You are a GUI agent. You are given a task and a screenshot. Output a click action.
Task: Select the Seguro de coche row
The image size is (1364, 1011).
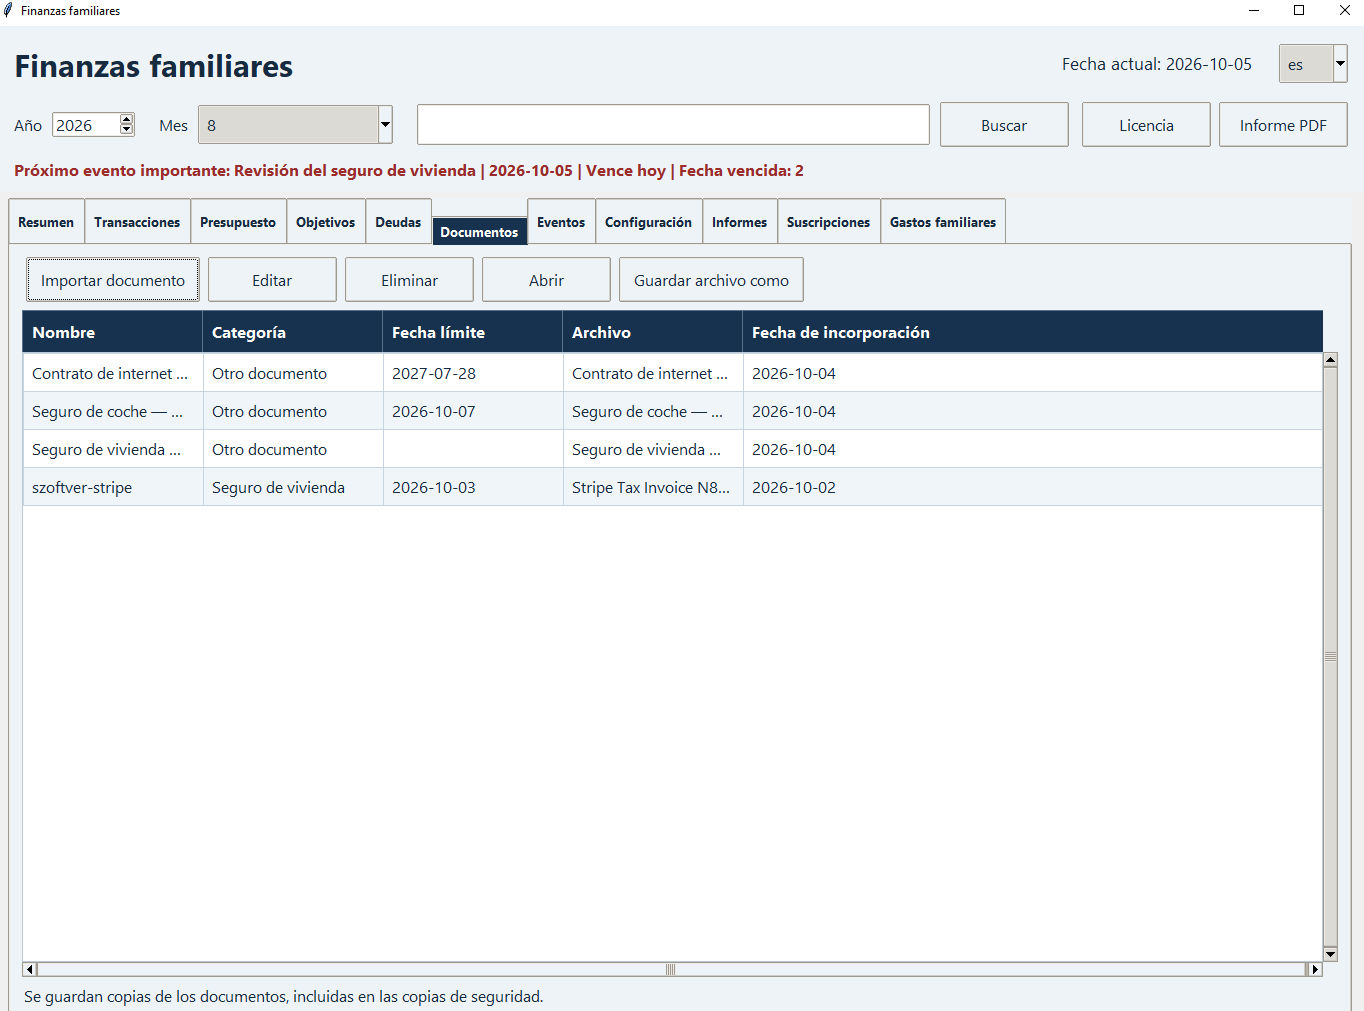click(x=672, y=411)
